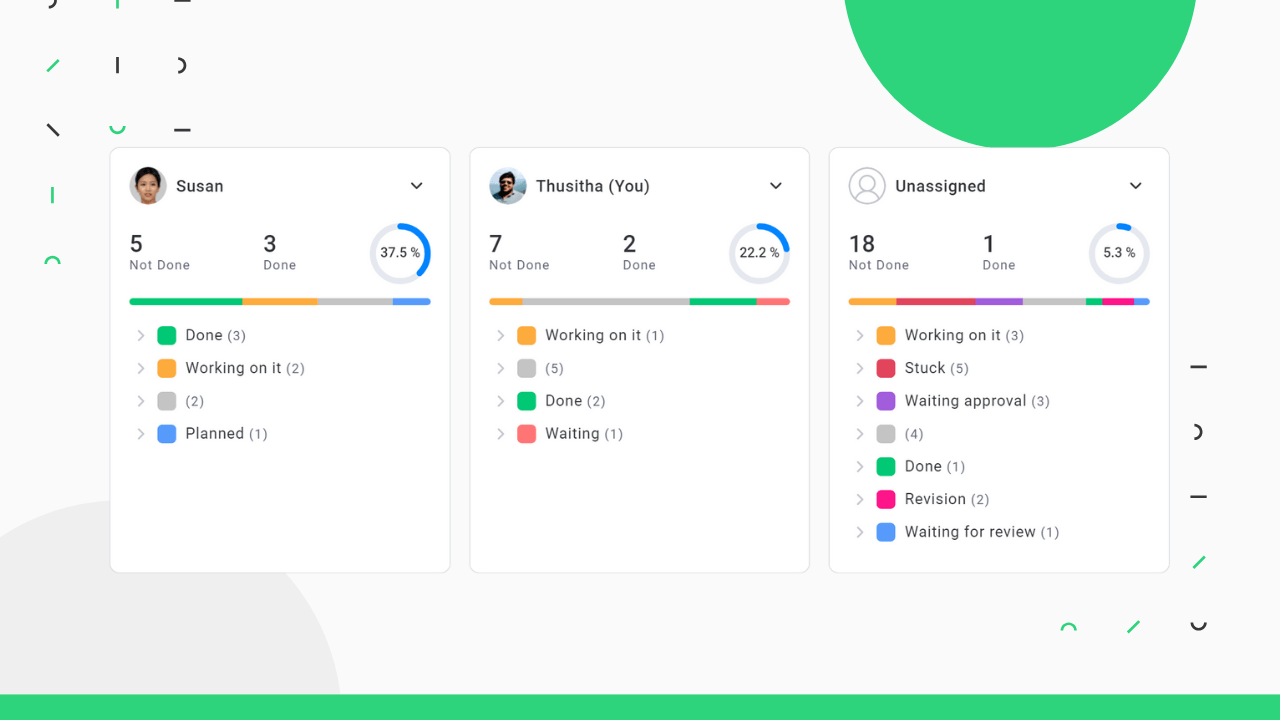Image resolution: width=1280 pixels, height=720 pixels.
Task: Click orange Working on it swatch for Thusitha
Action: [527, 336]
